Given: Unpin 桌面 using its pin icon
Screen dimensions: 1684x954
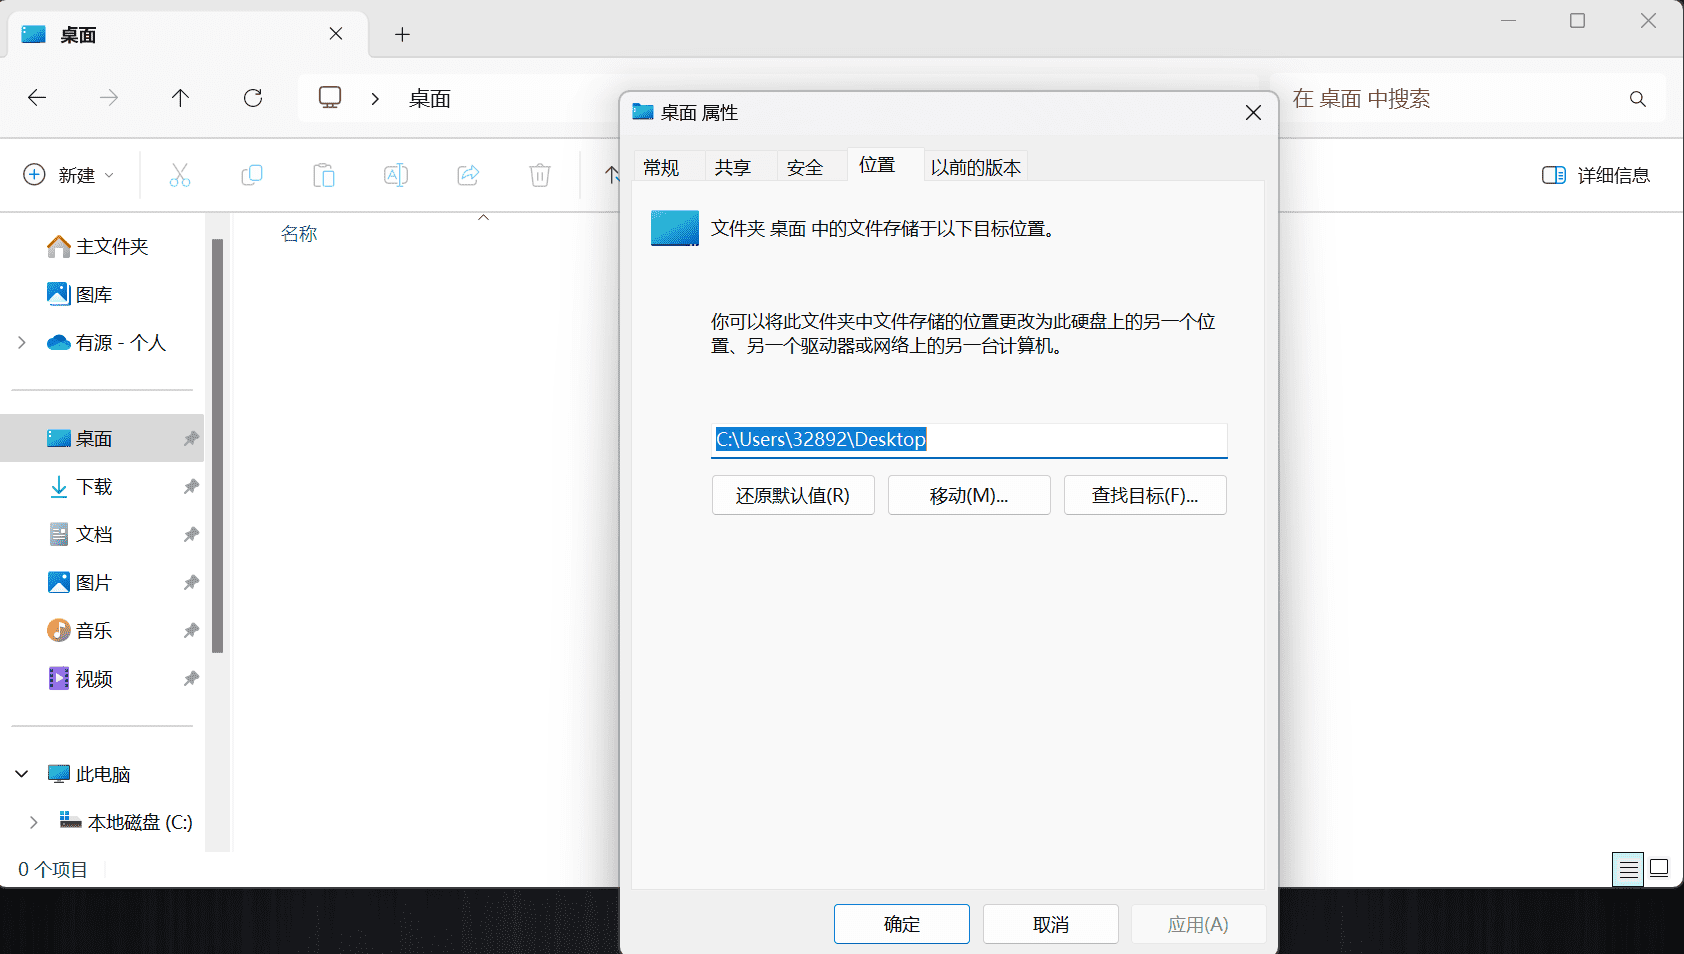Looking at the screenshot, I should [191, 439].
